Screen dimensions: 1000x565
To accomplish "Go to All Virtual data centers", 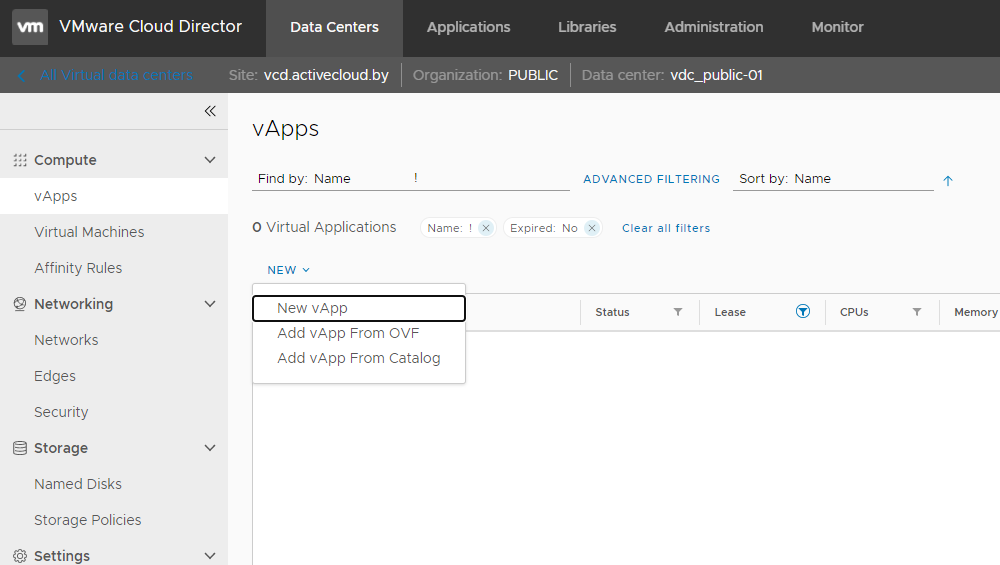I will coord(116,75).
